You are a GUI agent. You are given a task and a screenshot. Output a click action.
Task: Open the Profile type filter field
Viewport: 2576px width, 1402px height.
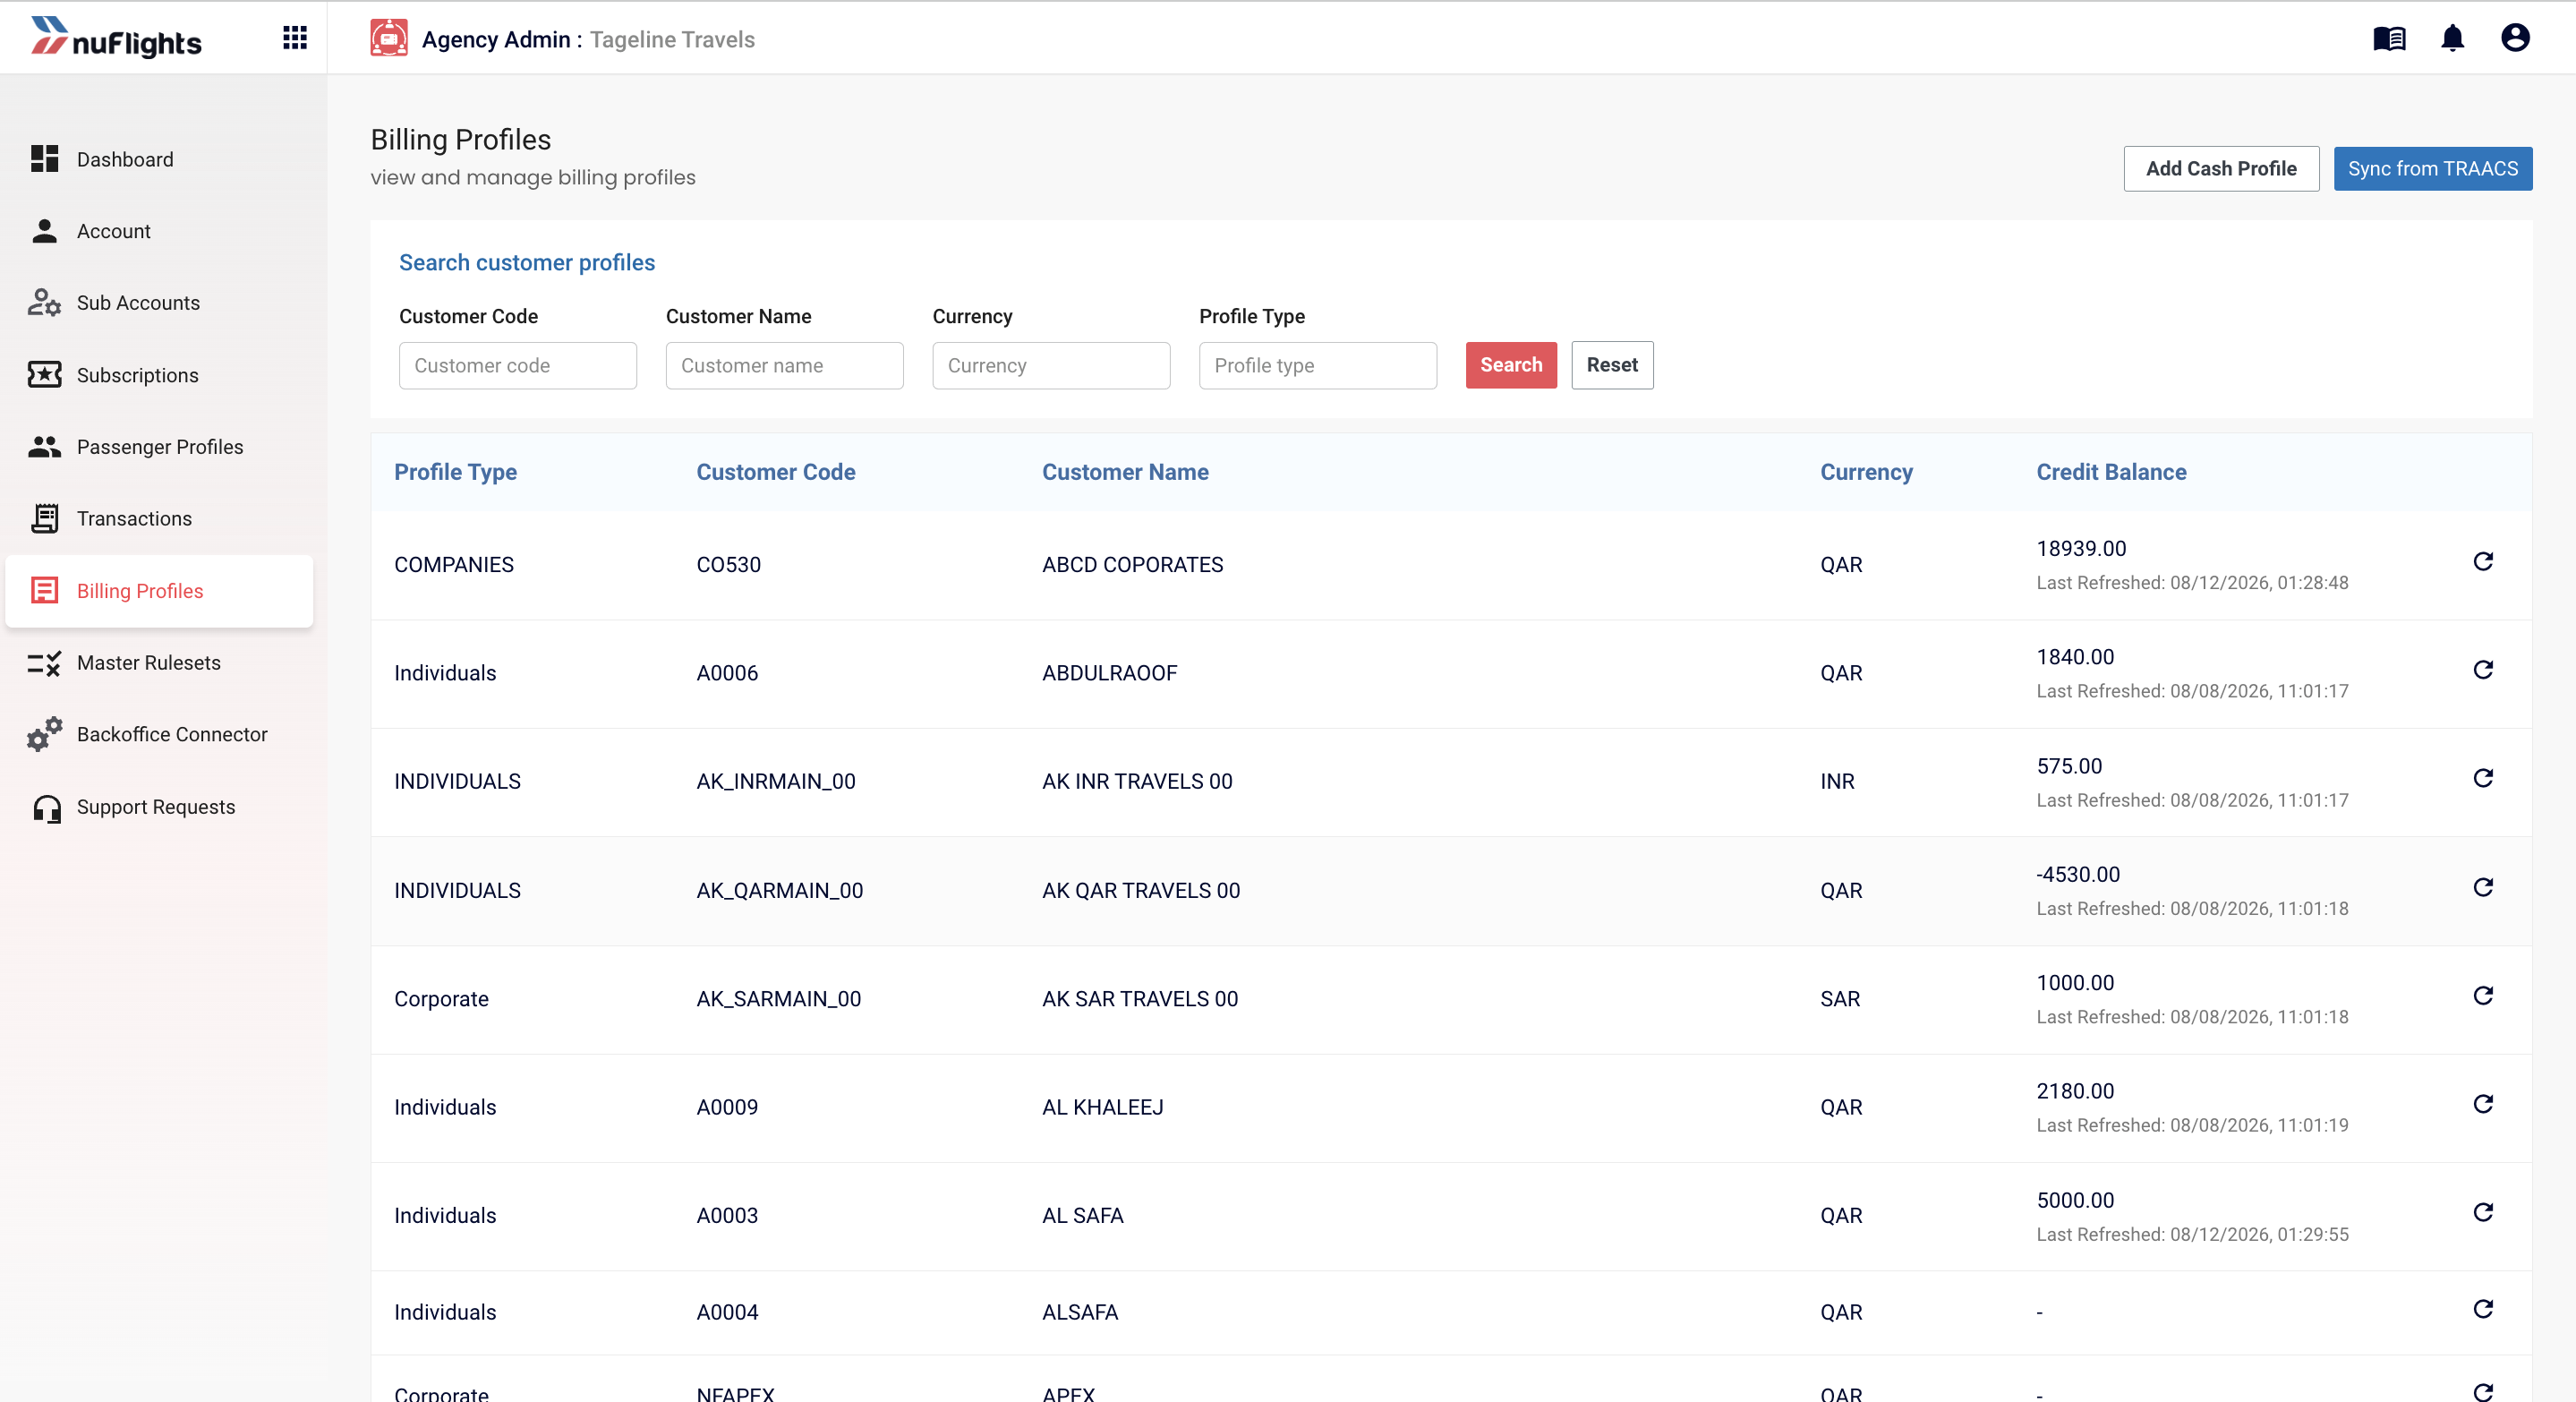1318,365
